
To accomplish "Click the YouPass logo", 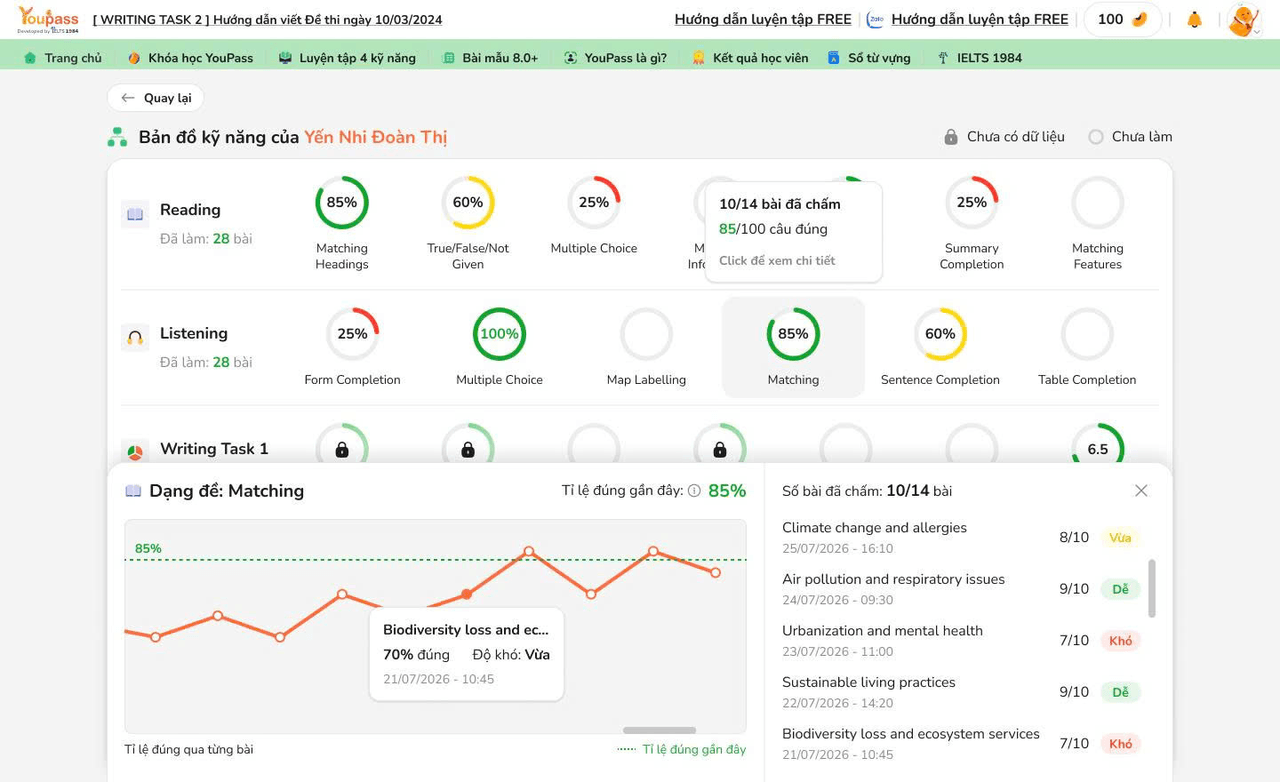I will [48, 20].
